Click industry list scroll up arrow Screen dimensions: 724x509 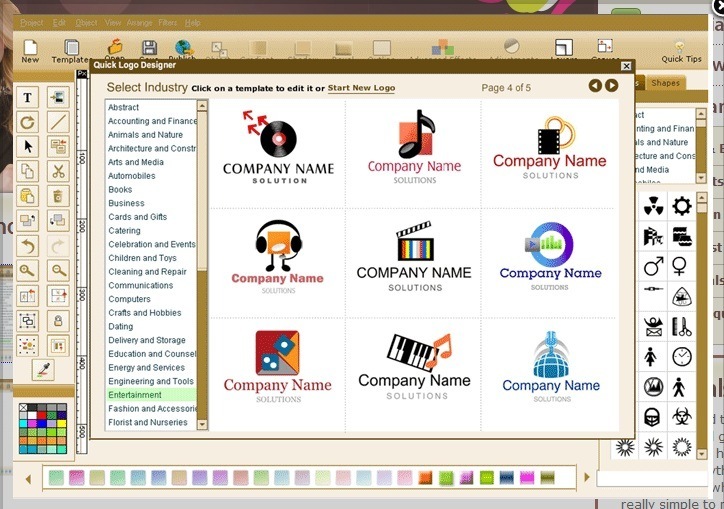tap(202, 106)
